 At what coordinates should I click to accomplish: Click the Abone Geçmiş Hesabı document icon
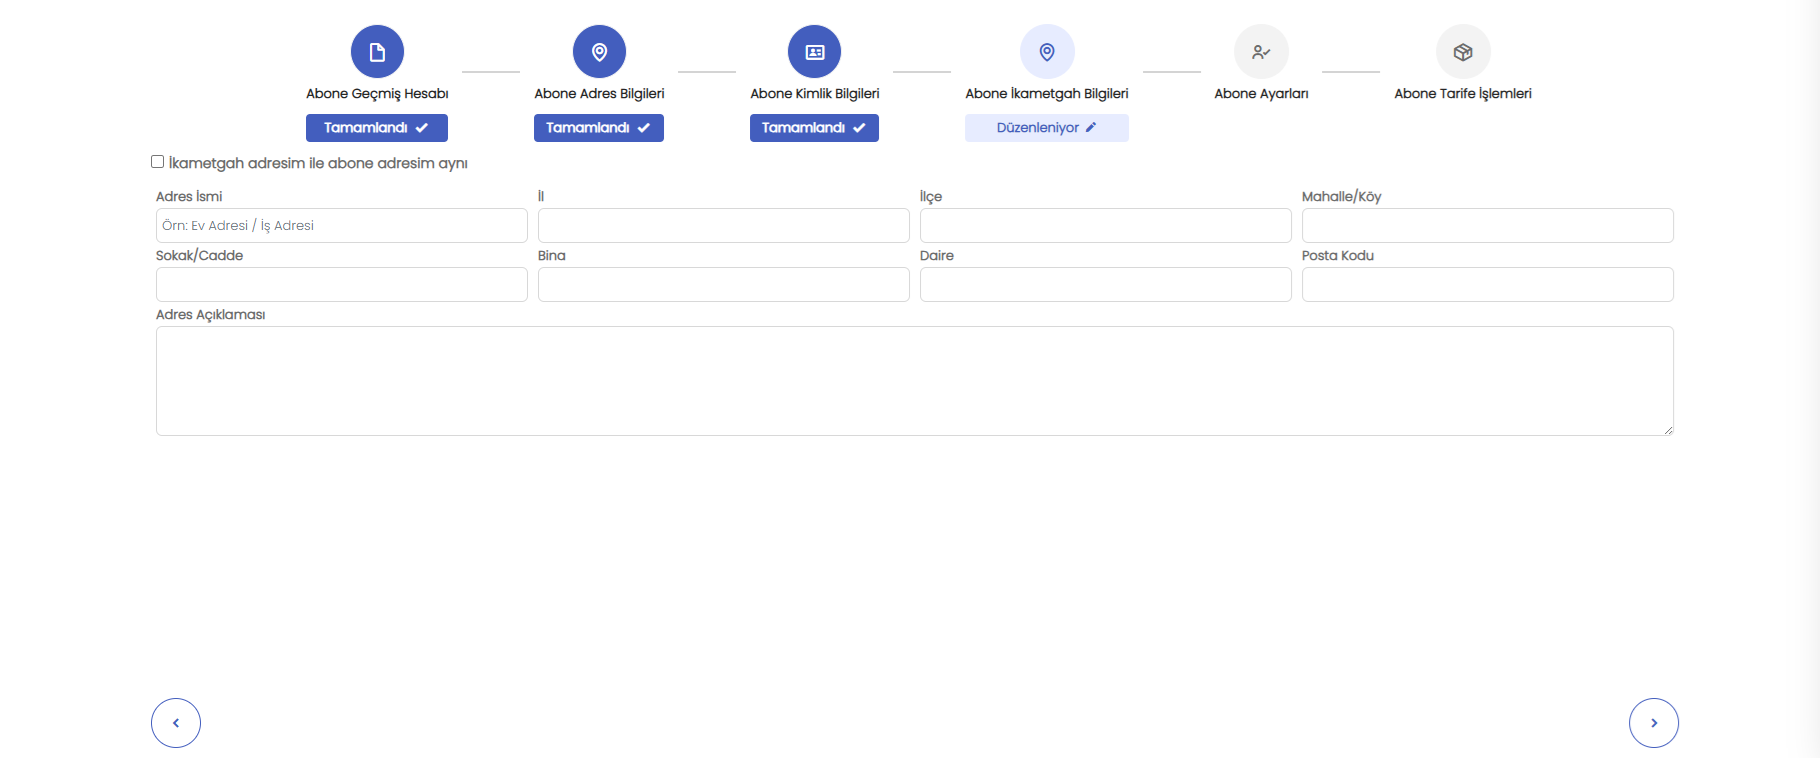click(377, 52)
